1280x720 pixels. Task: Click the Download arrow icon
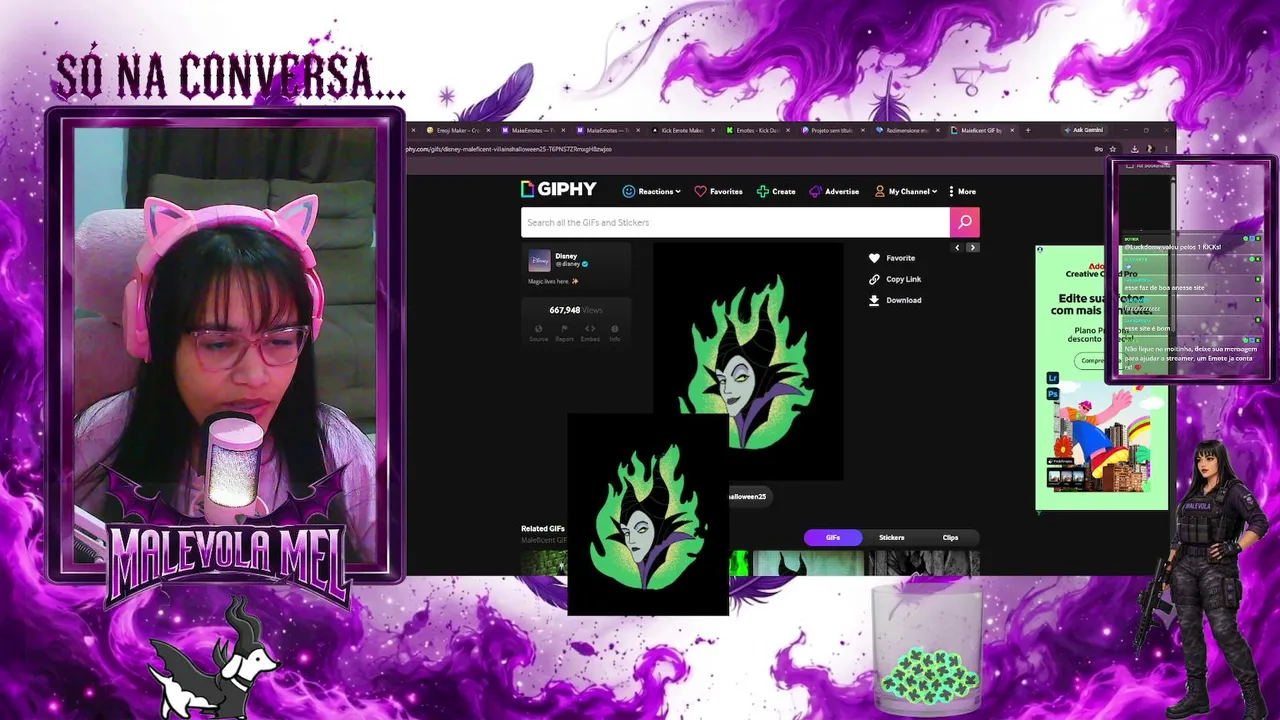pyautogui.click(x=874, y=300)
